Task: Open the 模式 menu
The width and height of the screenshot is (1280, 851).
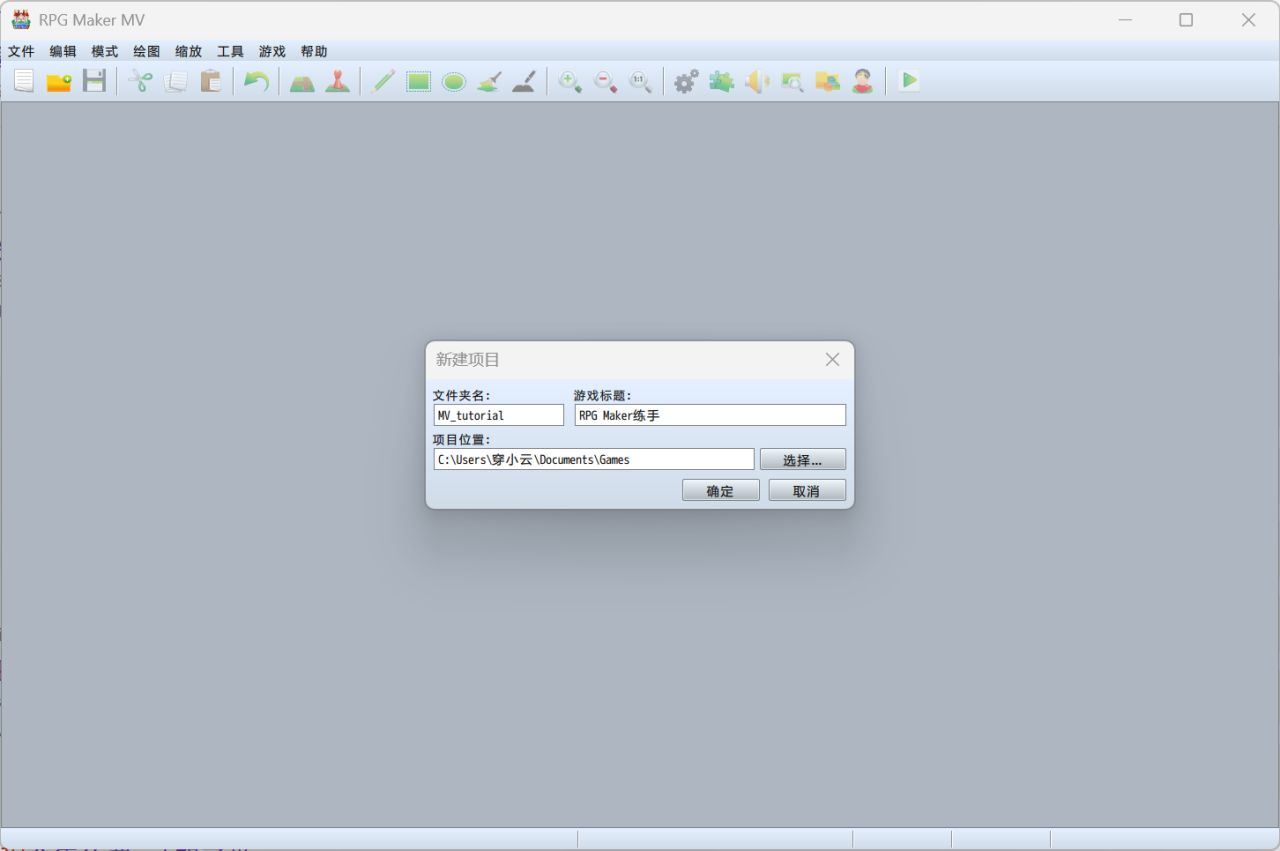Action: coord(105,51)
